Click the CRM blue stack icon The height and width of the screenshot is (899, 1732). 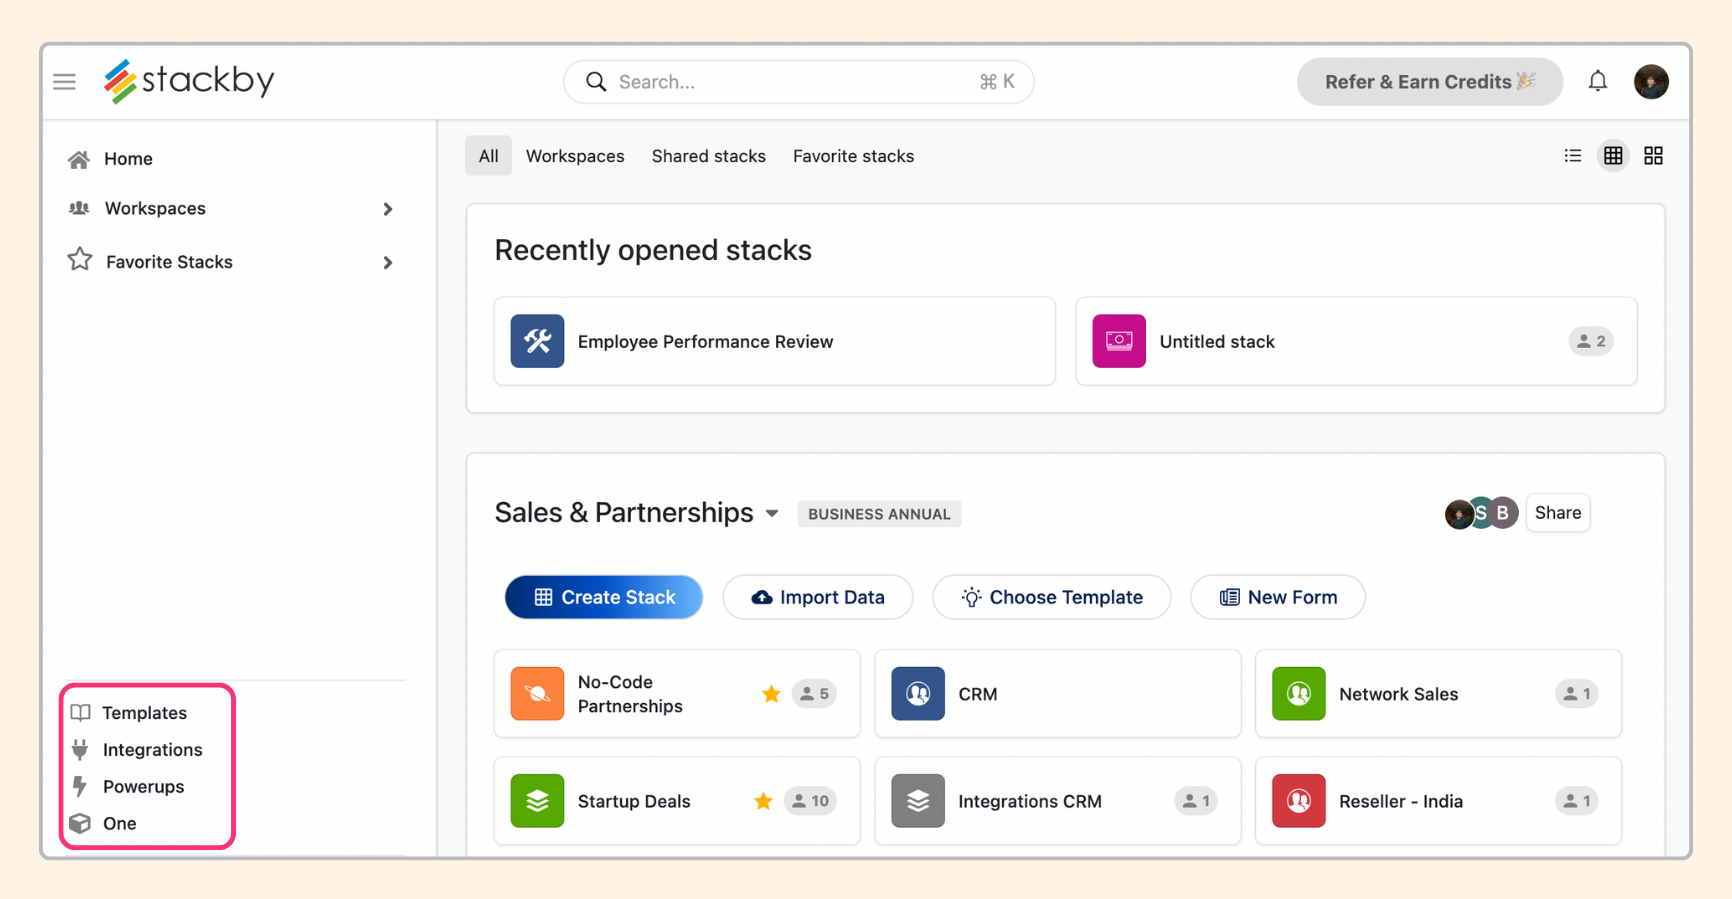[918, 694]
